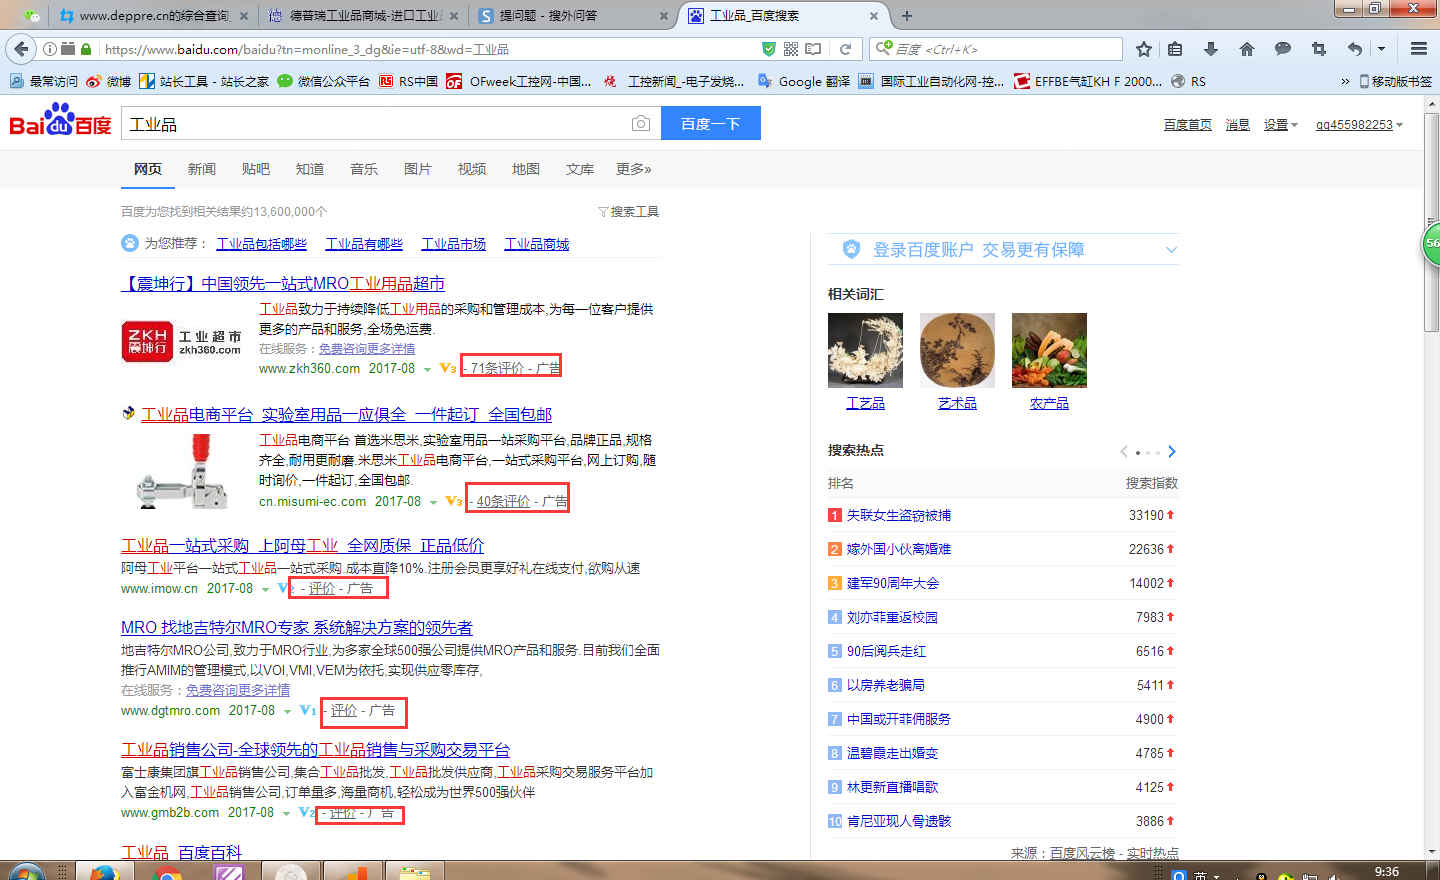Reload the page with the refresh button

click(x=845, y=49)
